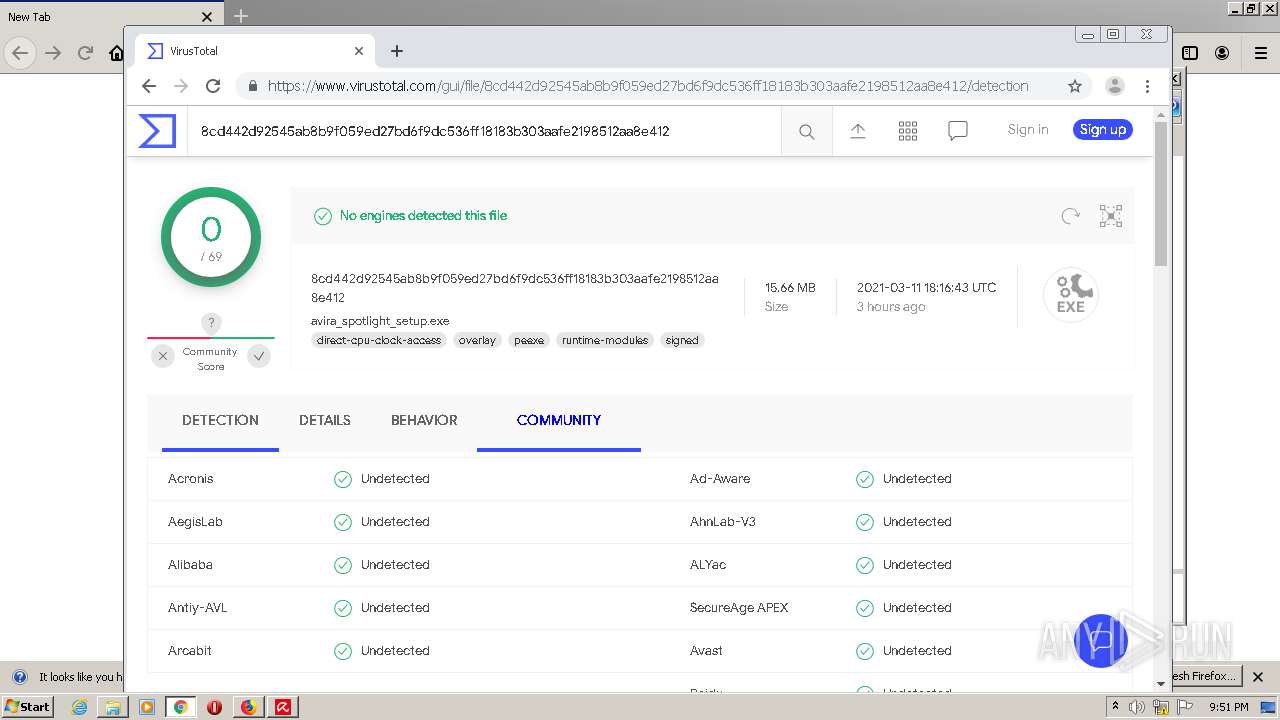1280x720 pixels.
Task: Open the Chrome taskbar icon
Action: pos(180,707)
